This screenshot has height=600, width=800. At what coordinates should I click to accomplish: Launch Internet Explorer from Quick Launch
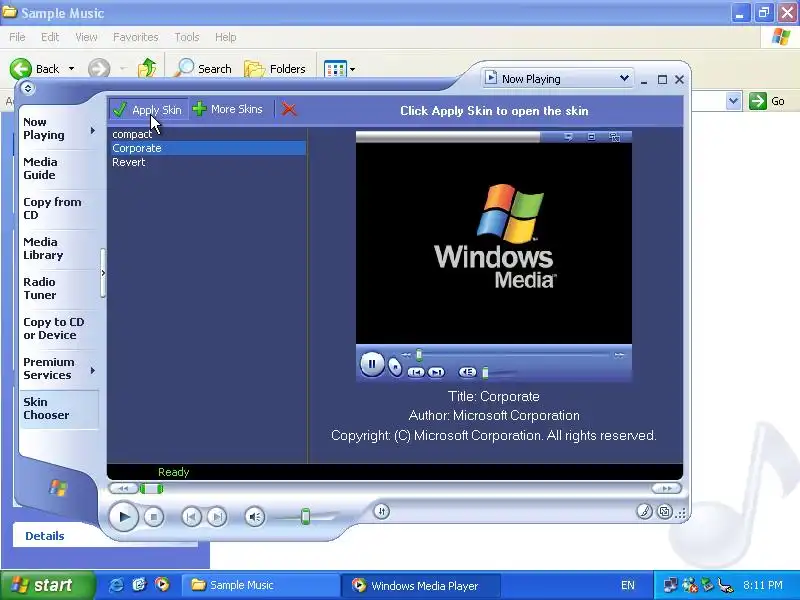tap(116, 585)
